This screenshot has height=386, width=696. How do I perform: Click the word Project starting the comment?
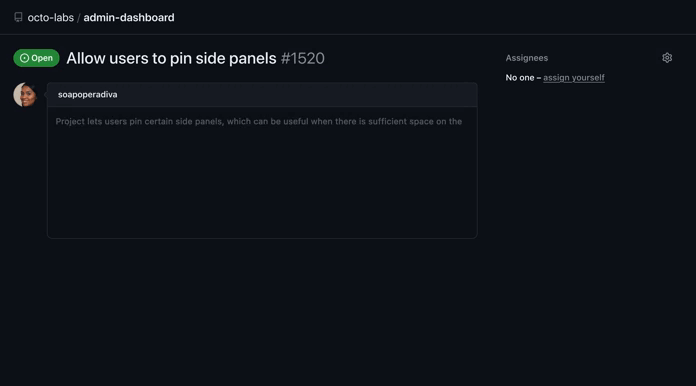70,122
